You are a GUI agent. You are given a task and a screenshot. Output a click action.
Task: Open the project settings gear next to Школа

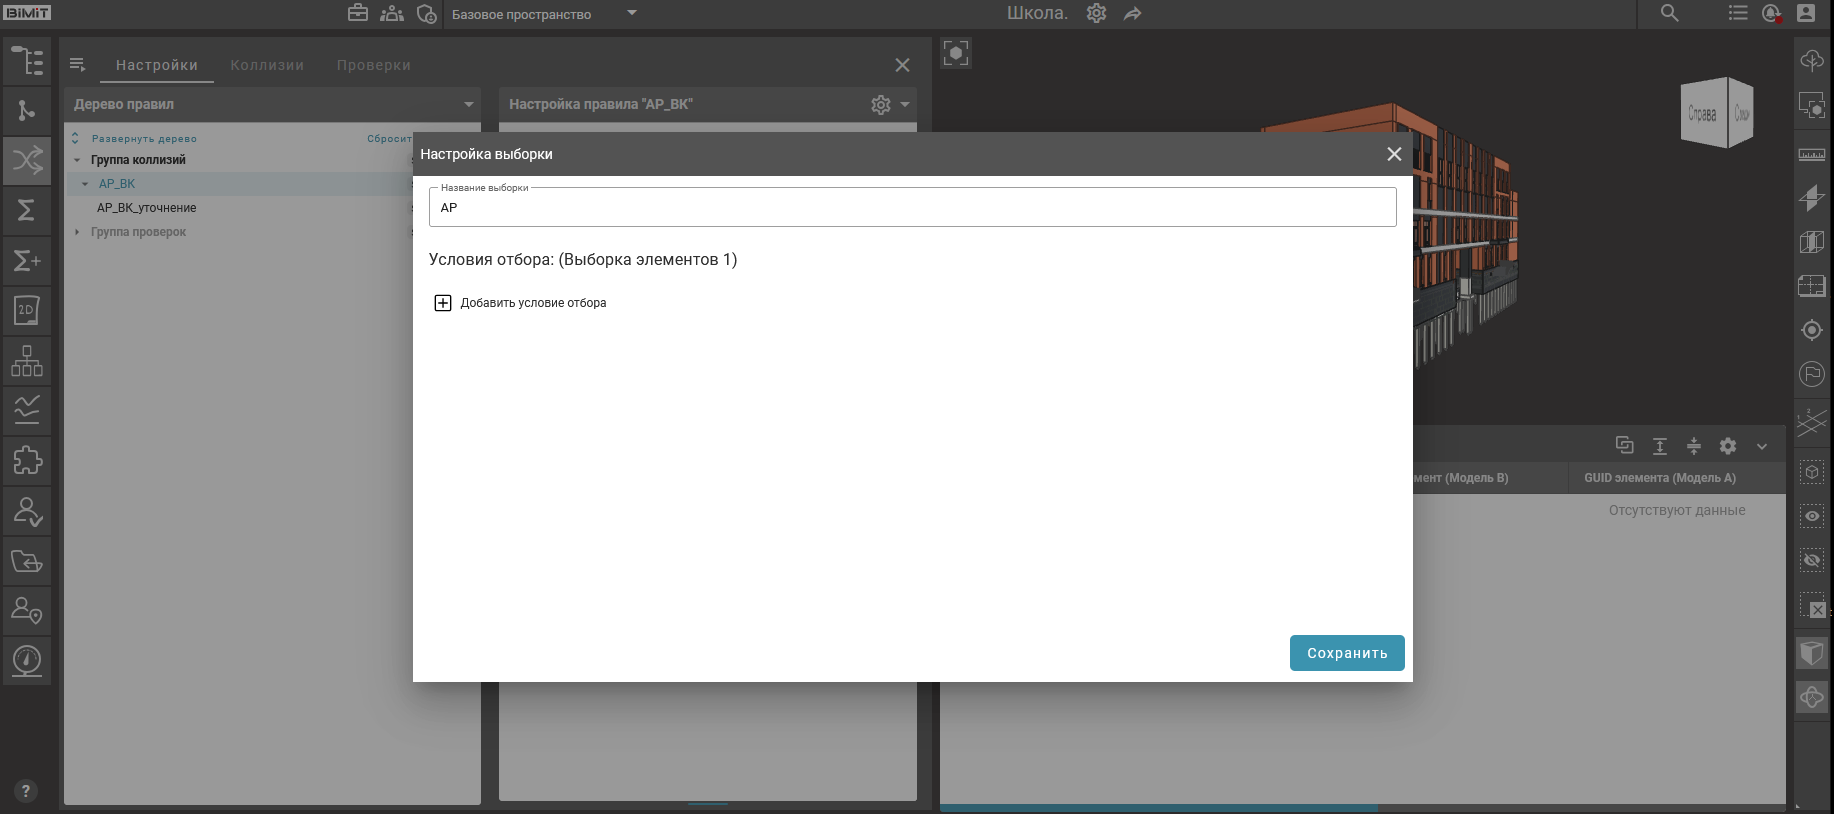click(x=1096, y=13)
